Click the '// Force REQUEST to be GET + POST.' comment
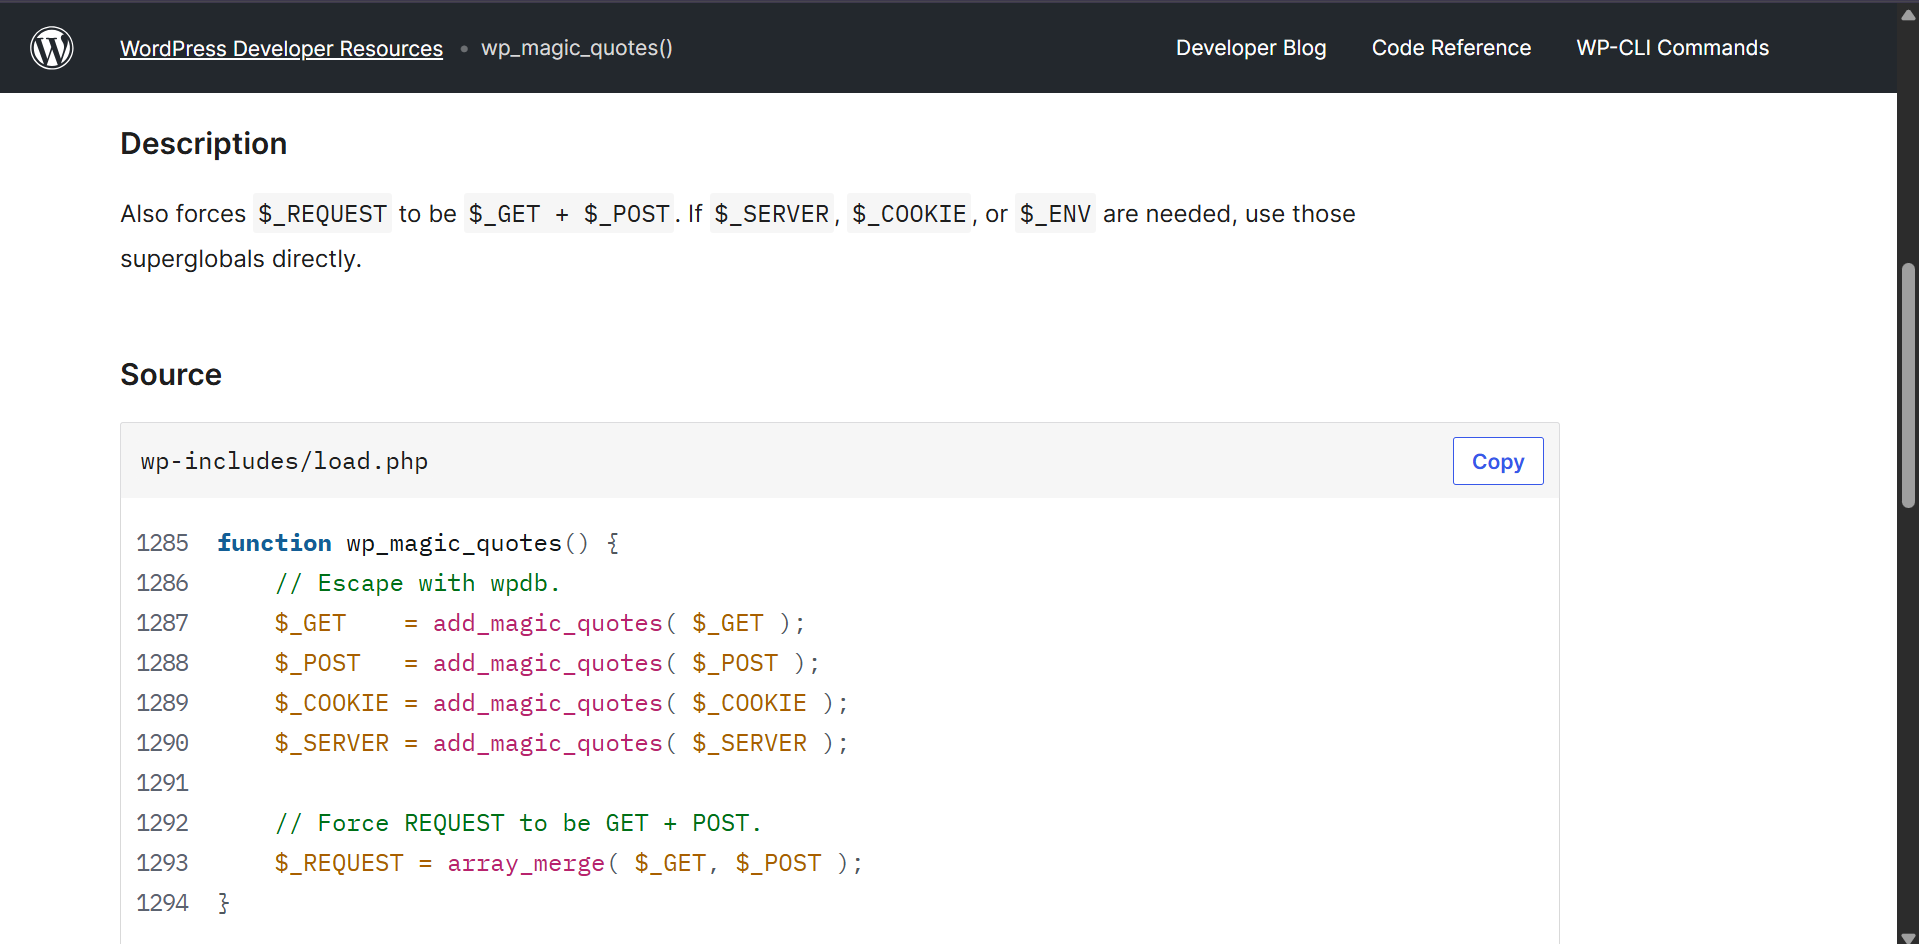The height and width of the screenshot is (944, 1919). point(518,823)
